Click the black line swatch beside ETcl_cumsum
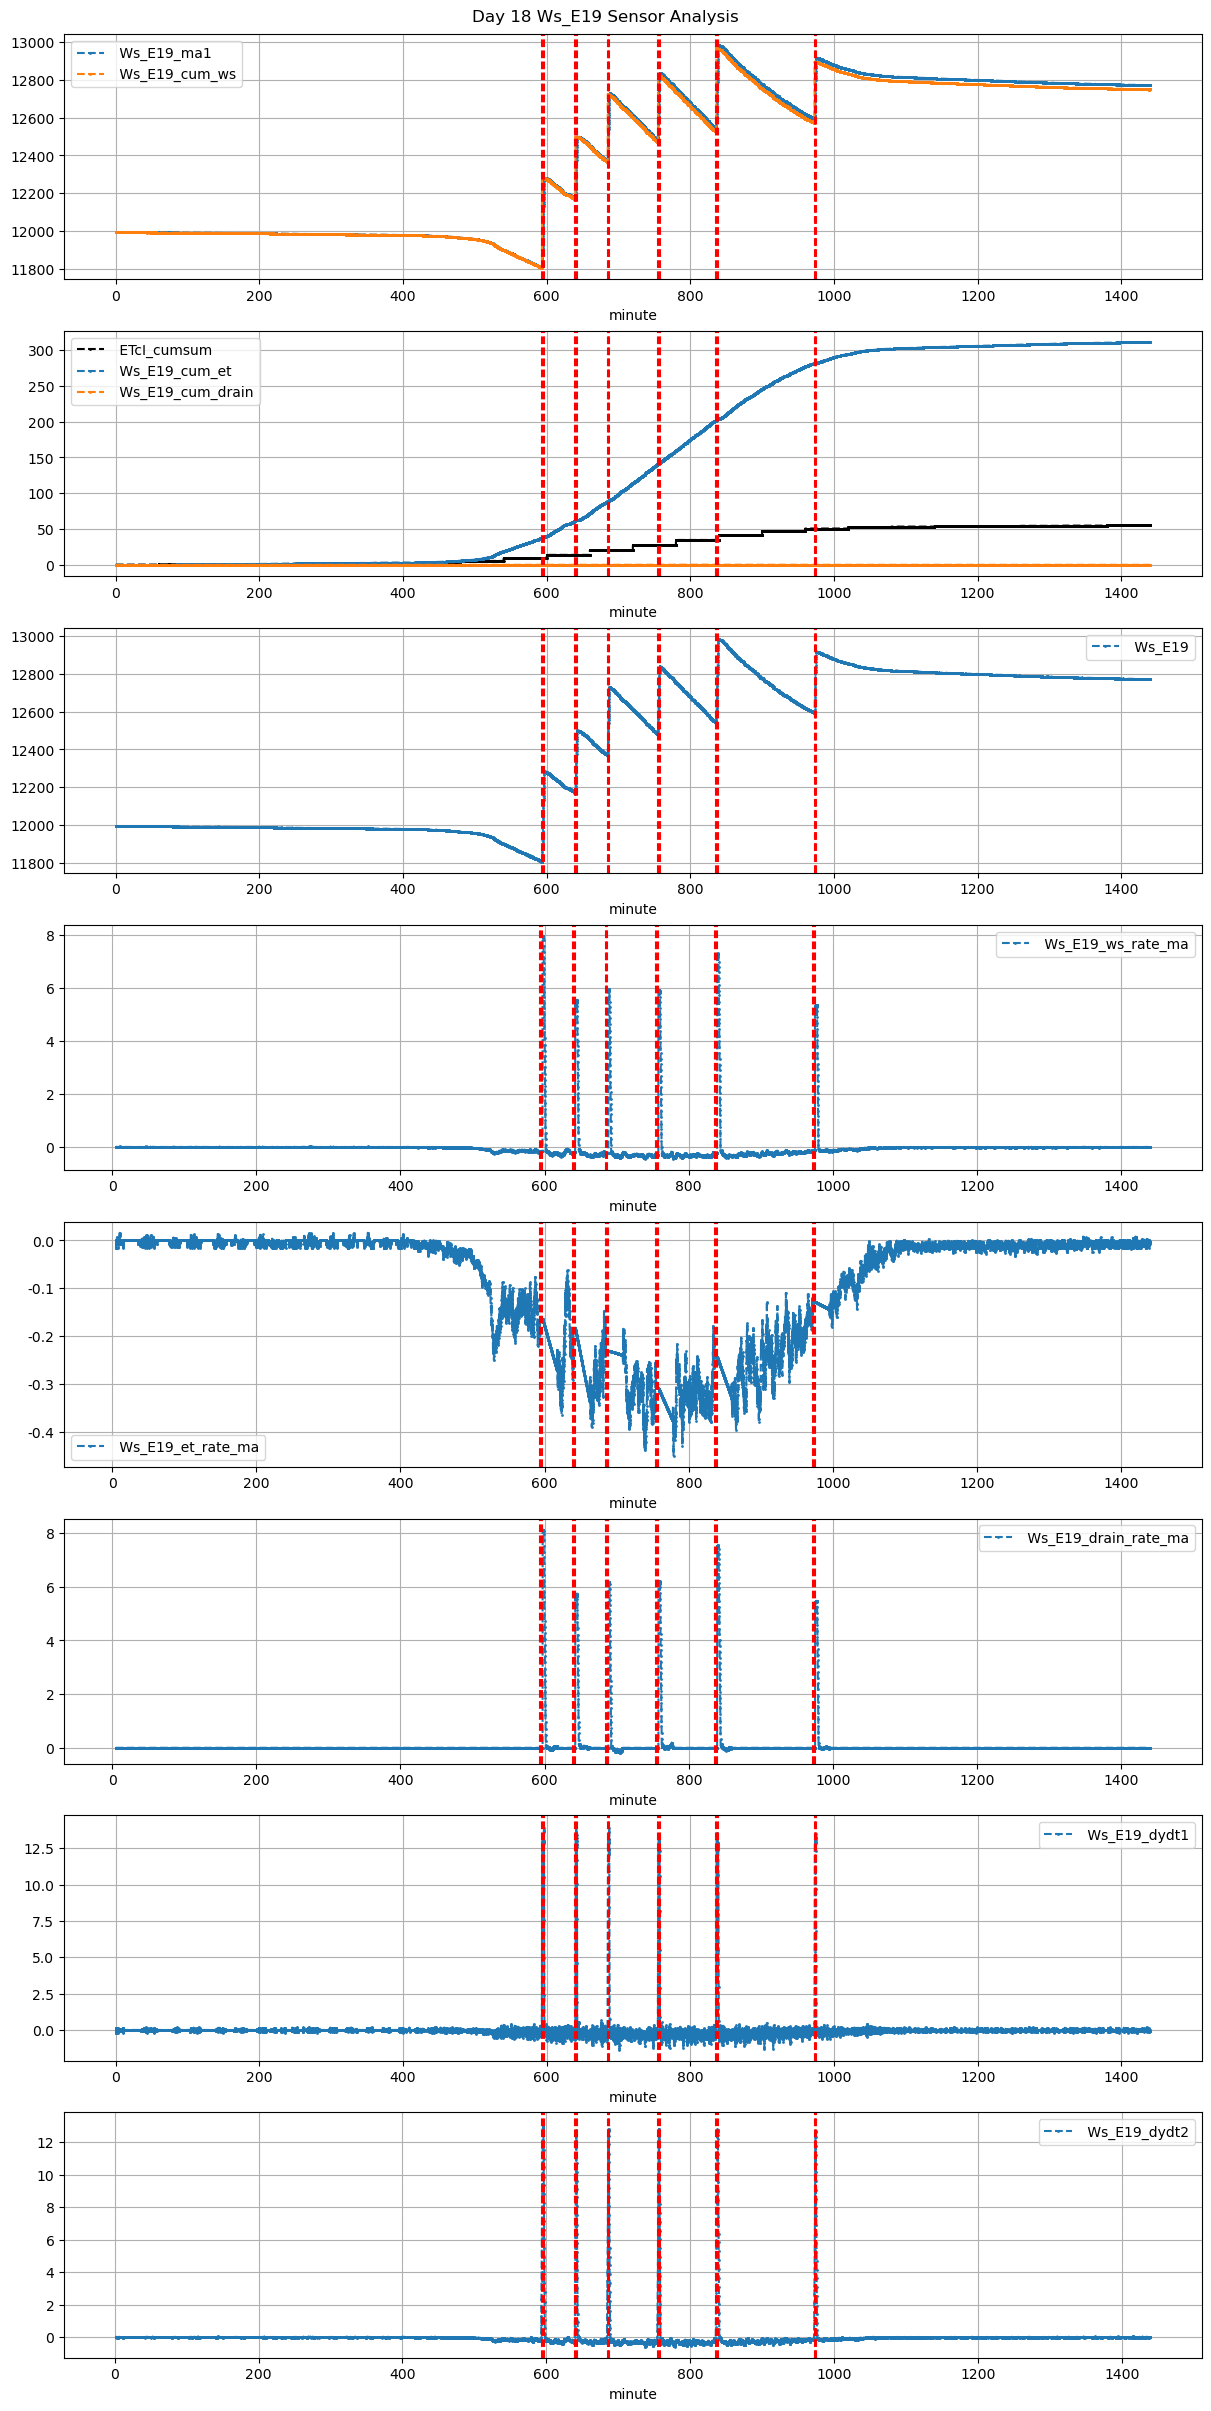Viewport: 1211px width, 2411px height. 90,350
